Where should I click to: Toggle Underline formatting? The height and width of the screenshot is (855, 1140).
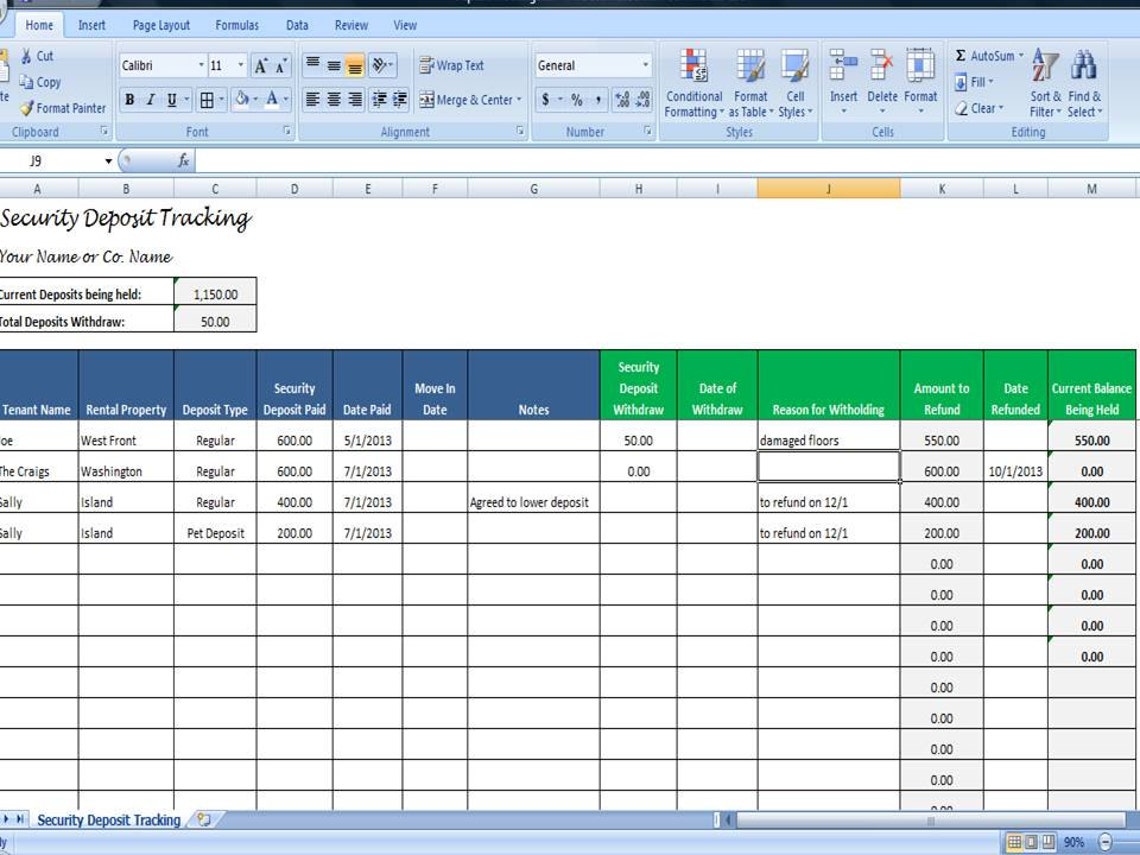(x=172, y=100)
